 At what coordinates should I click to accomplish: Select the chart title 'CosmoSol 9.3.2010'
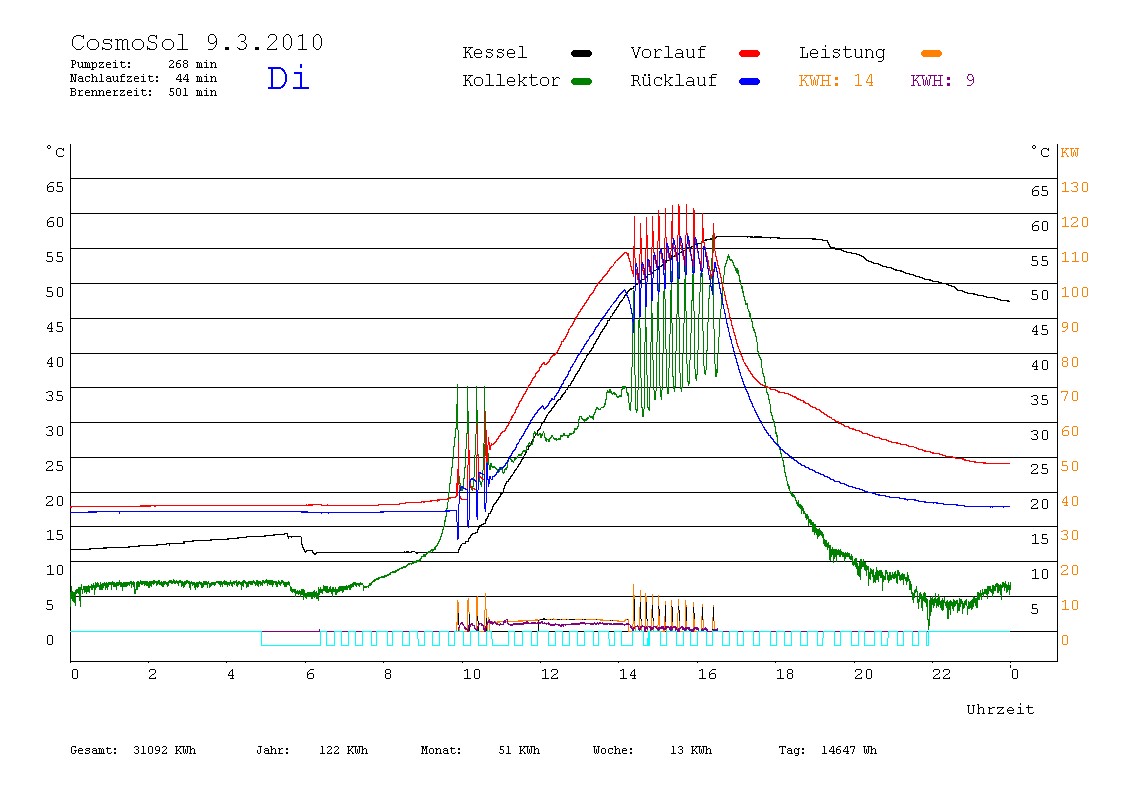[x=197, y=42]
